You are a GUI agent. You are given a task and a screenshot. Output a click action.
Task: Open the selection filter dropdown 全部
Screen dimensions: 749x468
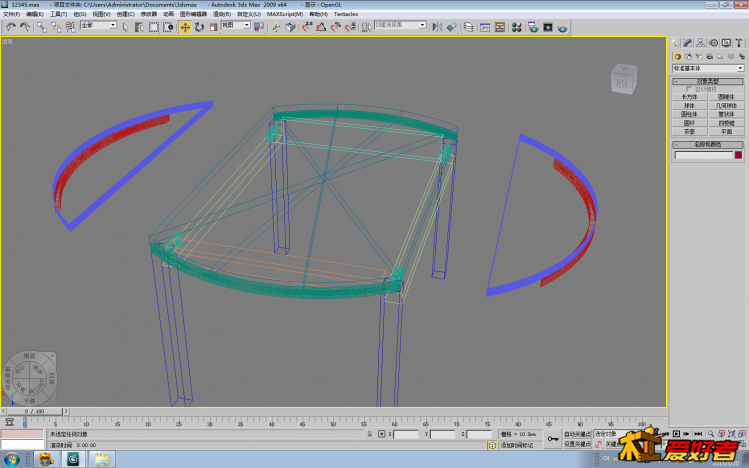(x=98, y=25)
